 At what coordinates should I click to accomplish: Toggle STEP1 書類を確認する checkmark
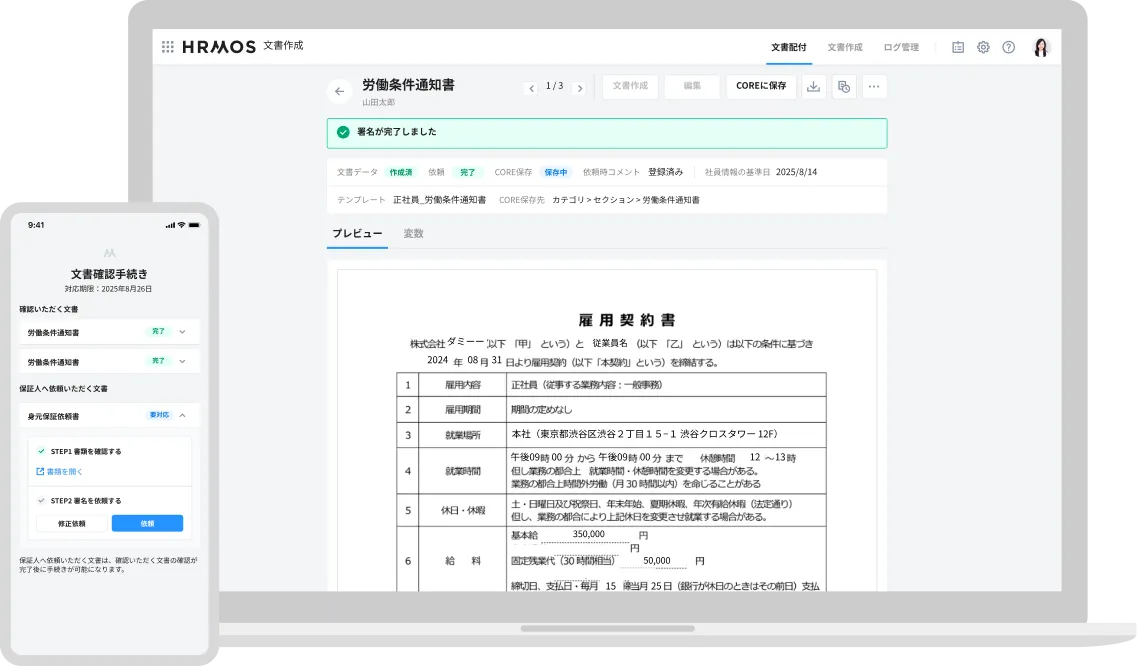click(x=41, y=451)
